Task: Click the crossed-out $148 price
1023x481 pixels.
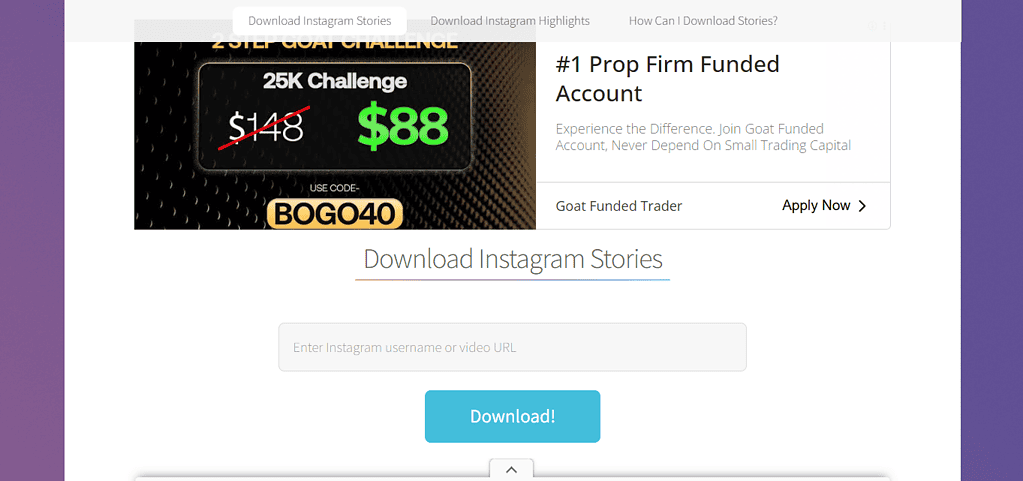Action: 265,127
